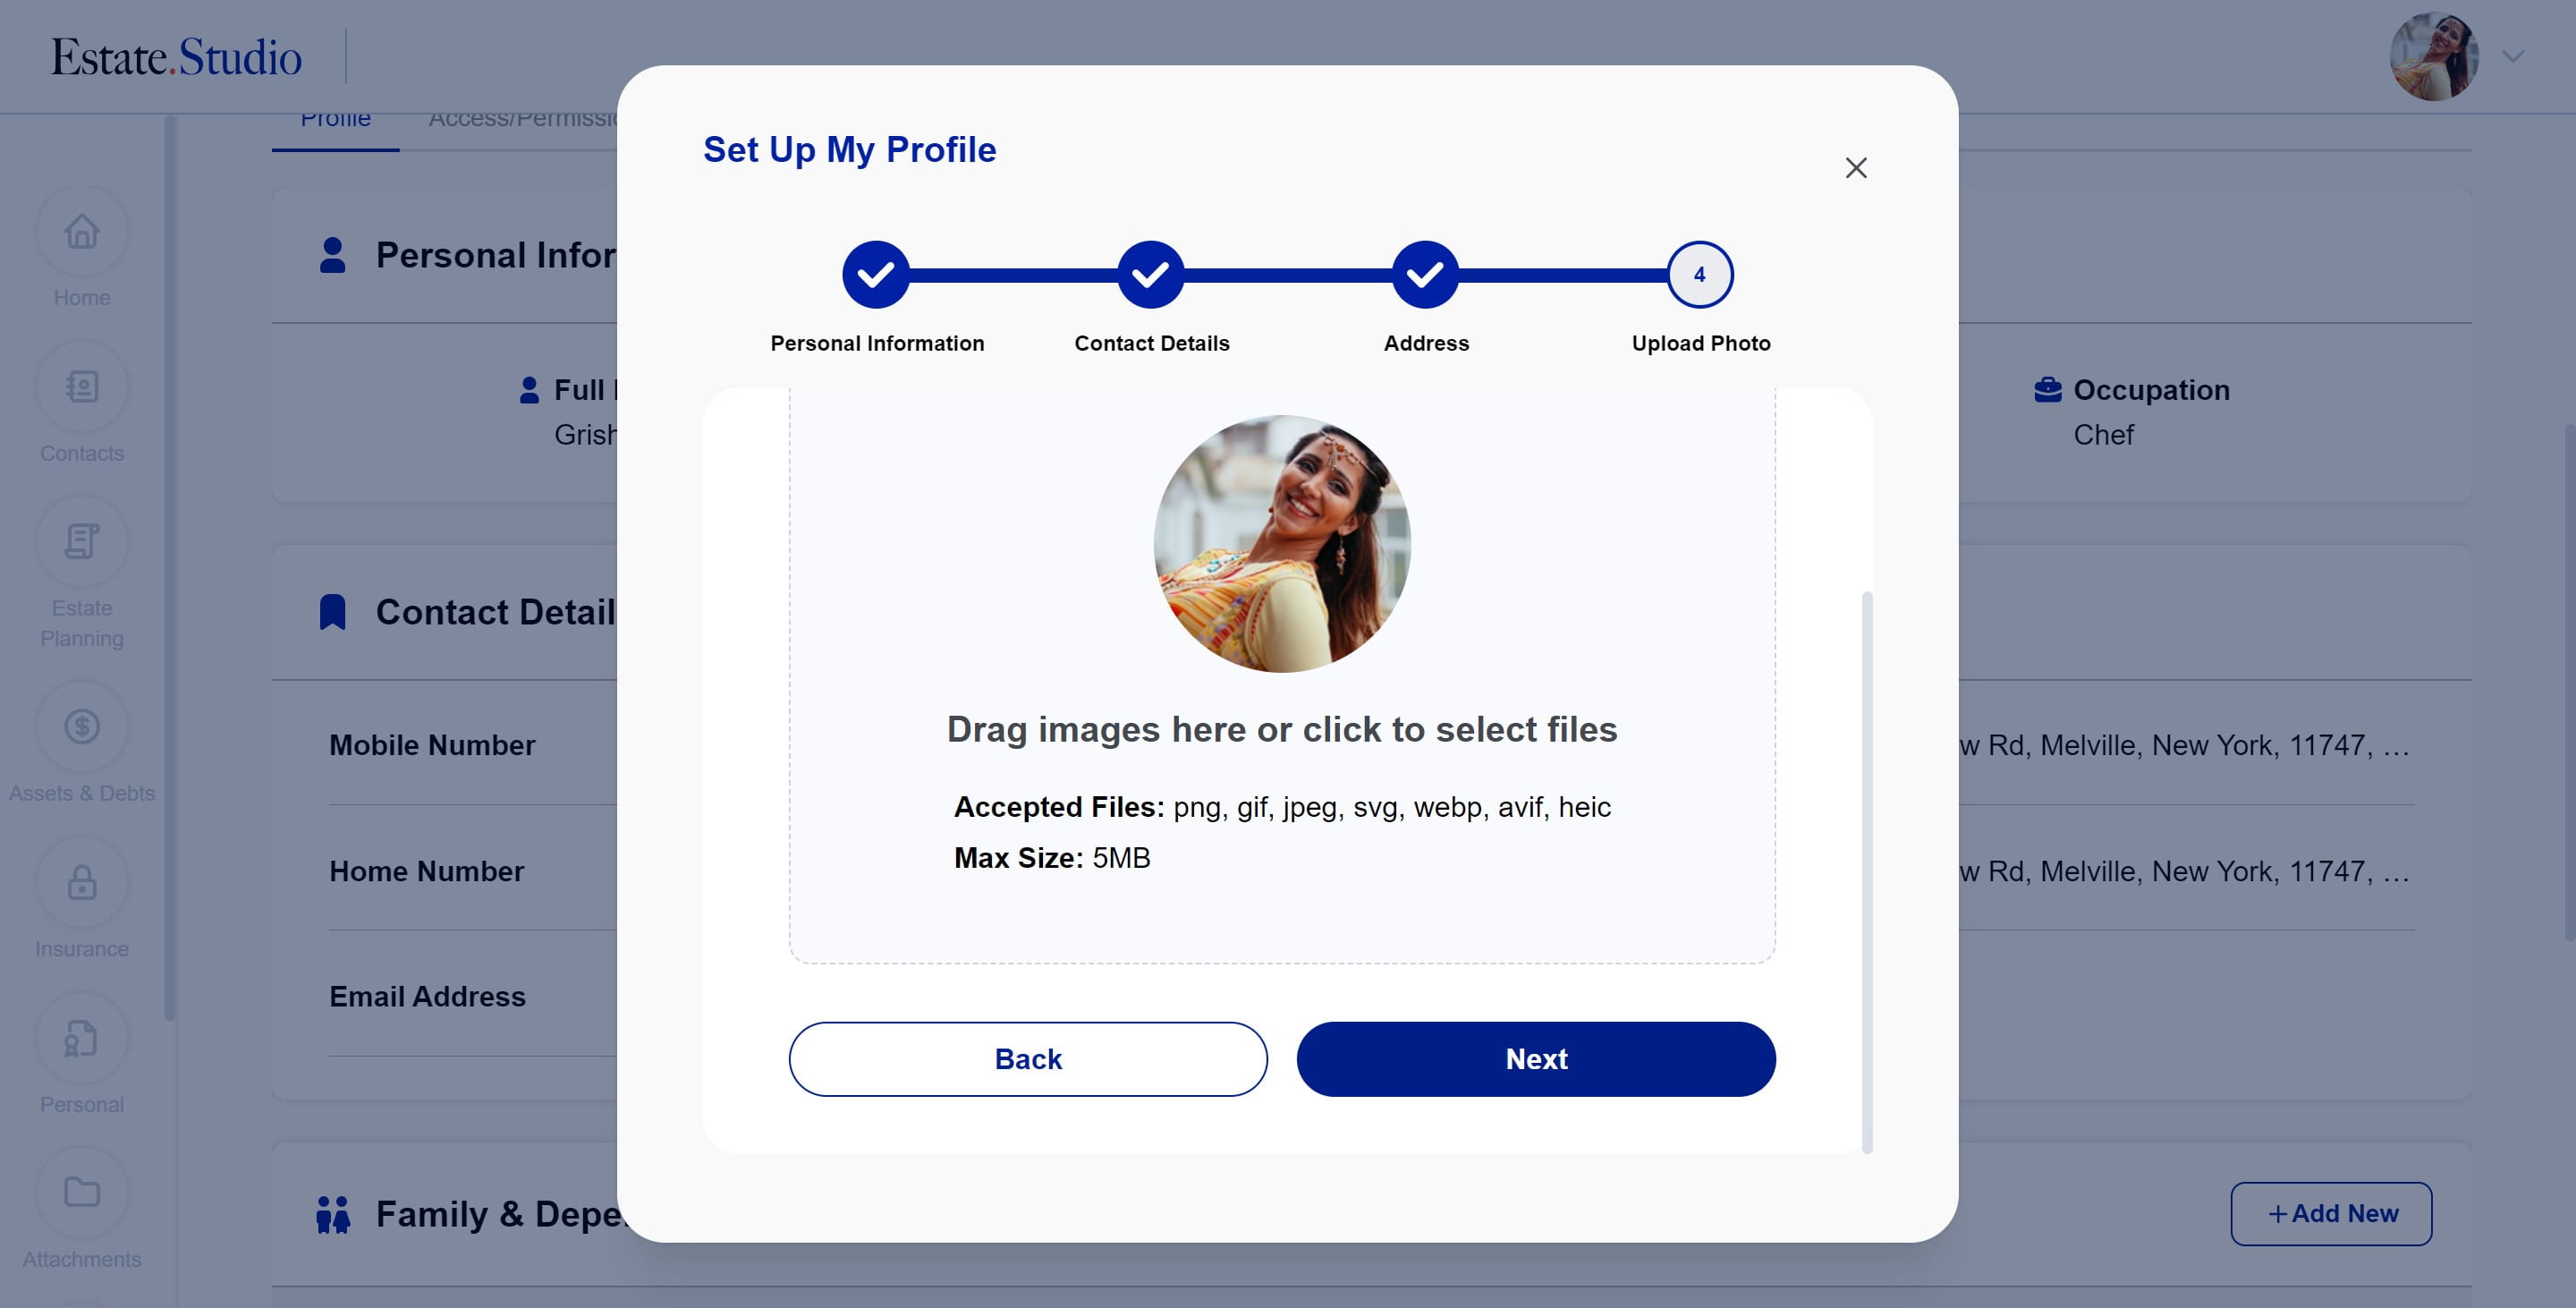Click the dialog's vertical scrollbar
This screenshot has height=1308, width=2576.
(1867, 872)
